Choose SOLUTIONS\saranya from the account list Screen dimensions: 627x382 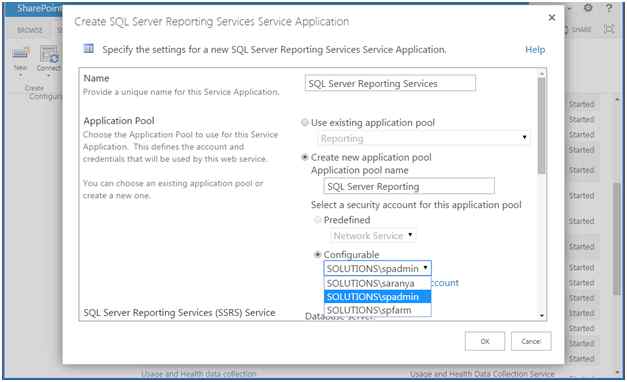tap(377, 283)
